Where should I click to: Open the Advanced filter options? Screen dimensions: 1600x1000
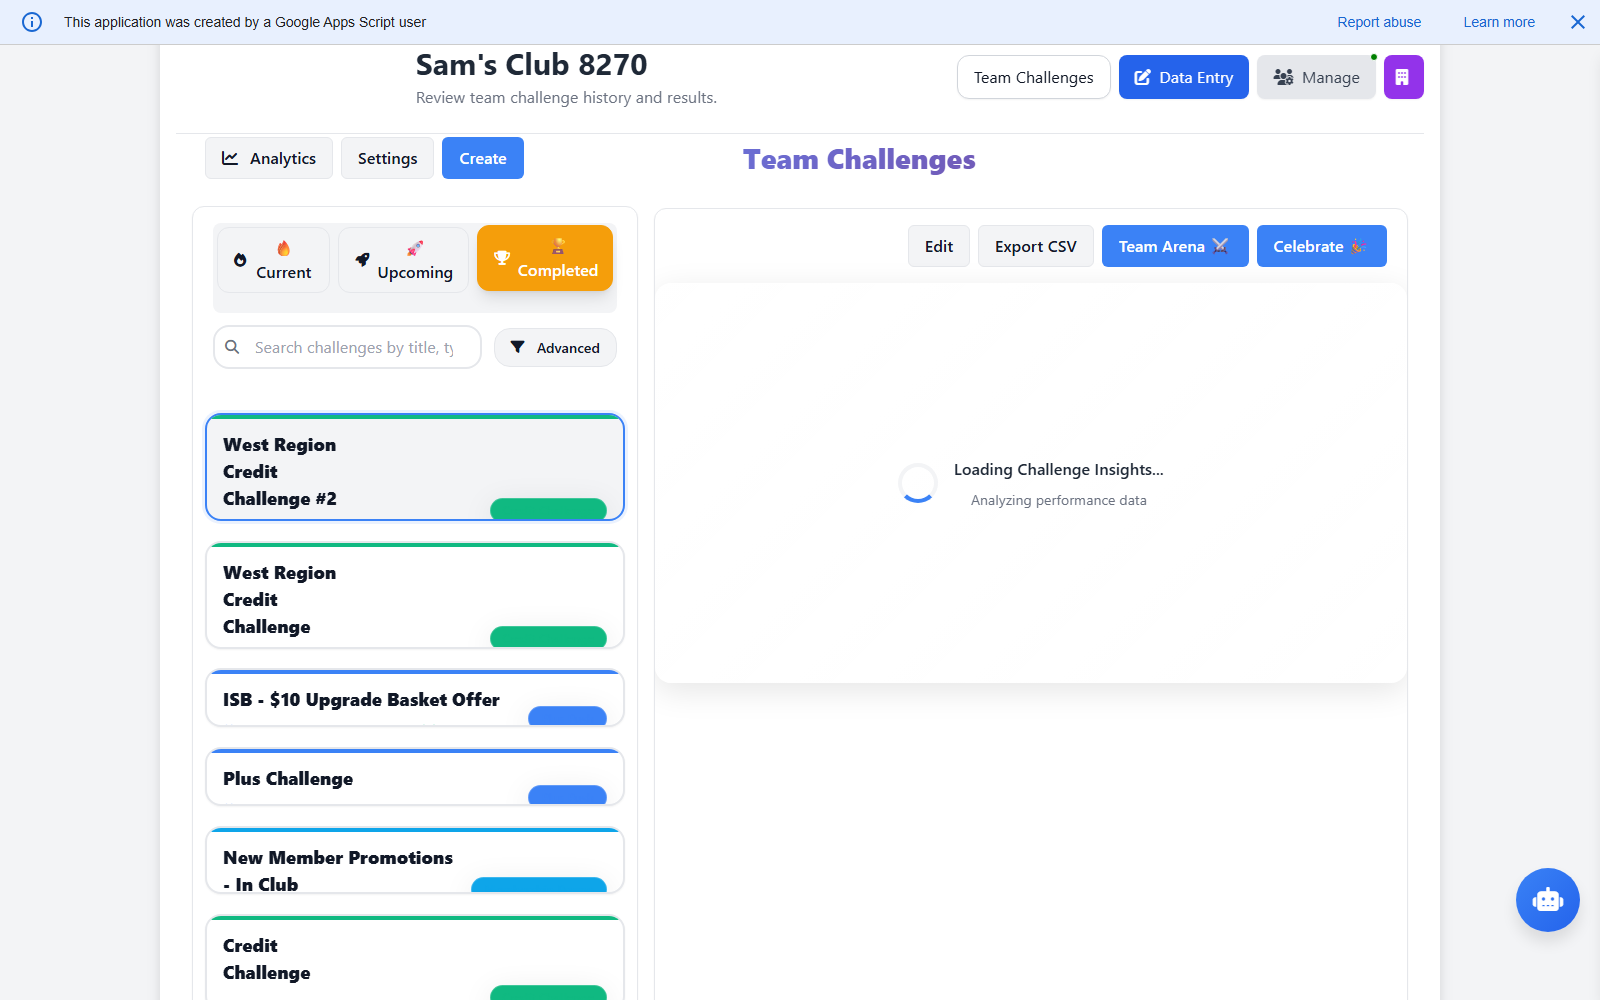pos(555,347)
